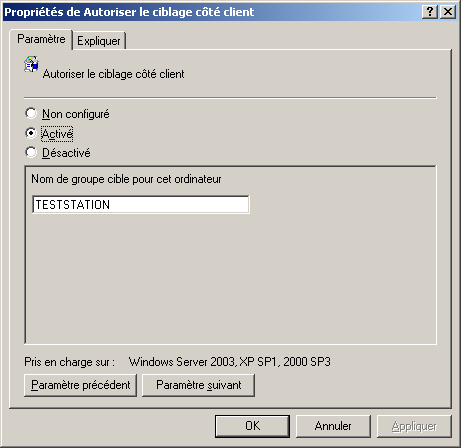Select the Activé radio option
The height and width of the screenshot is (448, 461).
tap(31, 133)
